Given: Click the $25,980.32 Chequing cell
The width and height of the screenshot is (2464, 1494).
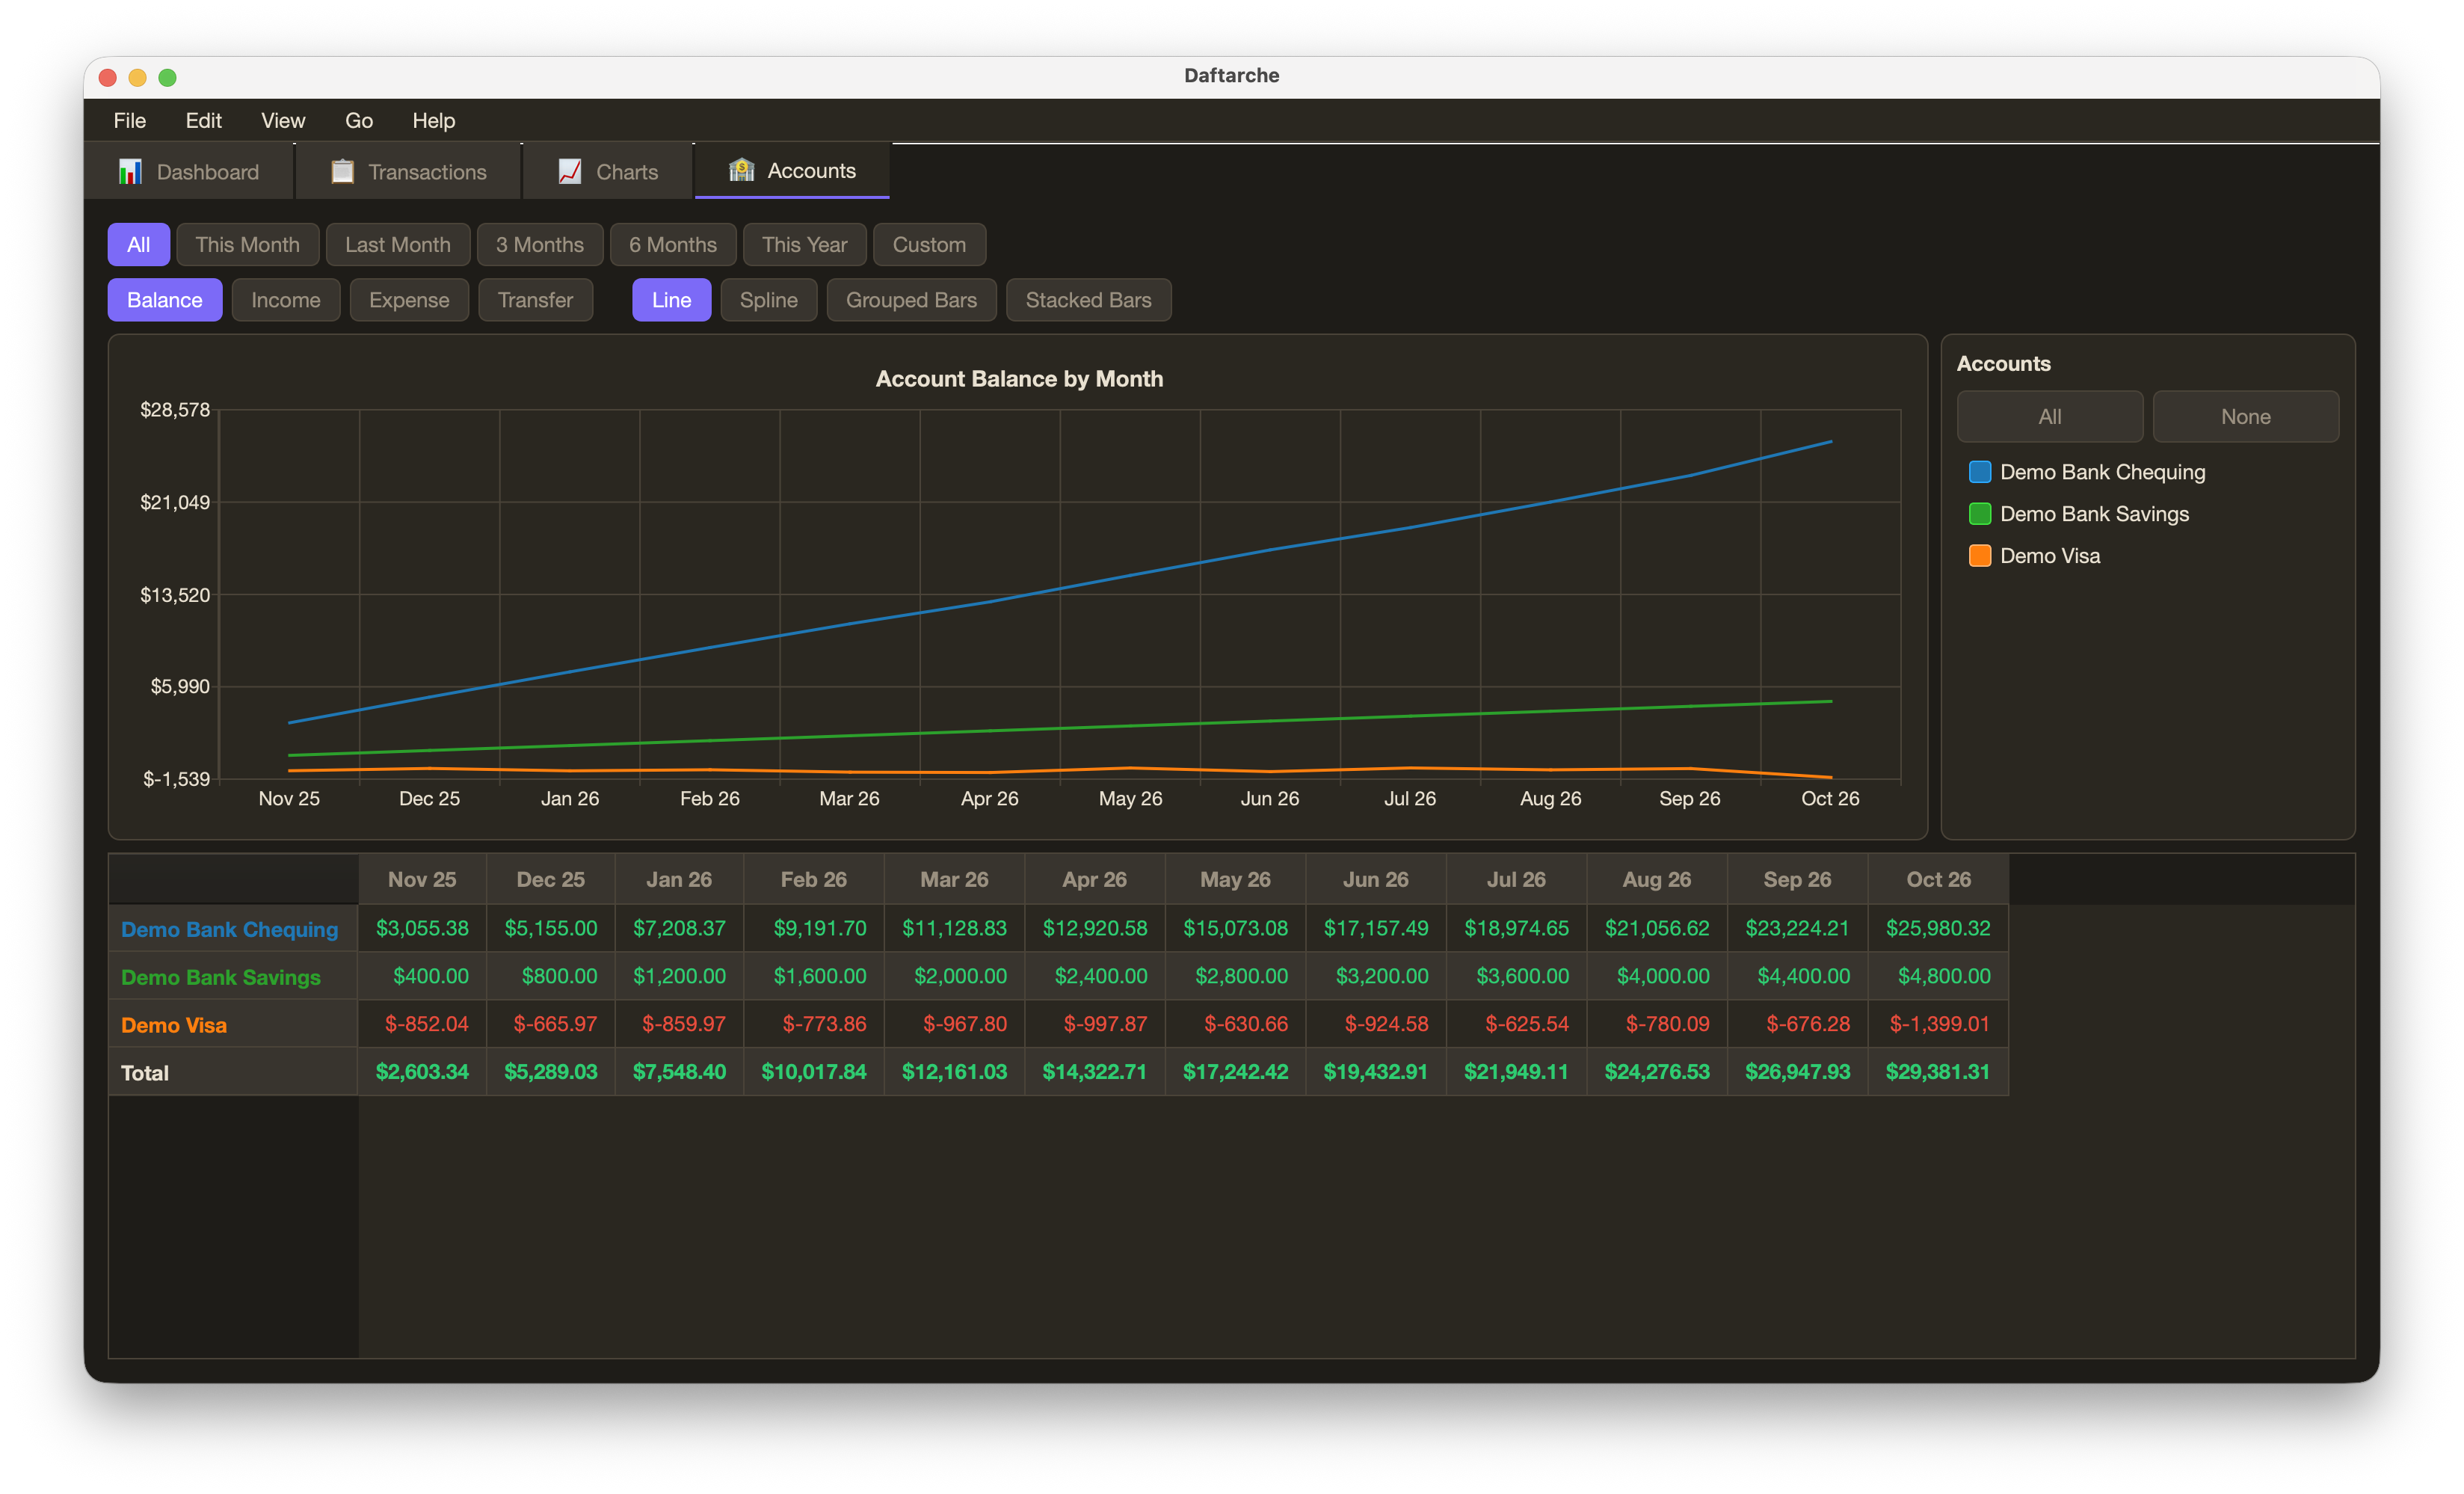Looking at the screenshot, I should click(x=1938, y=928).
